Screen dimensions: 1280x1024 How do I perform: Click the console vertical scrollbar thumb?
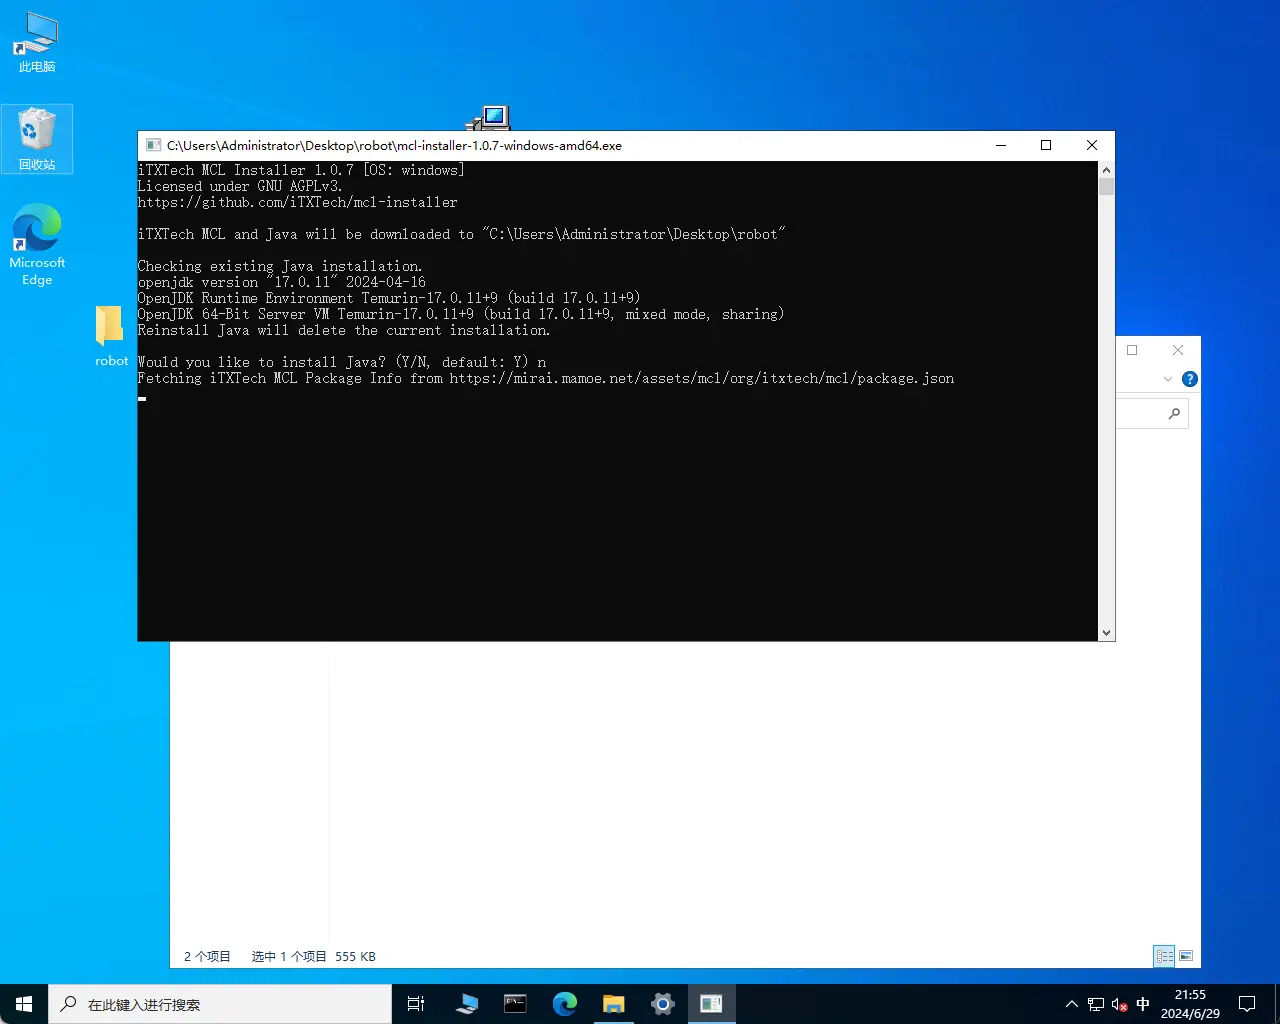coord(1106,187)
